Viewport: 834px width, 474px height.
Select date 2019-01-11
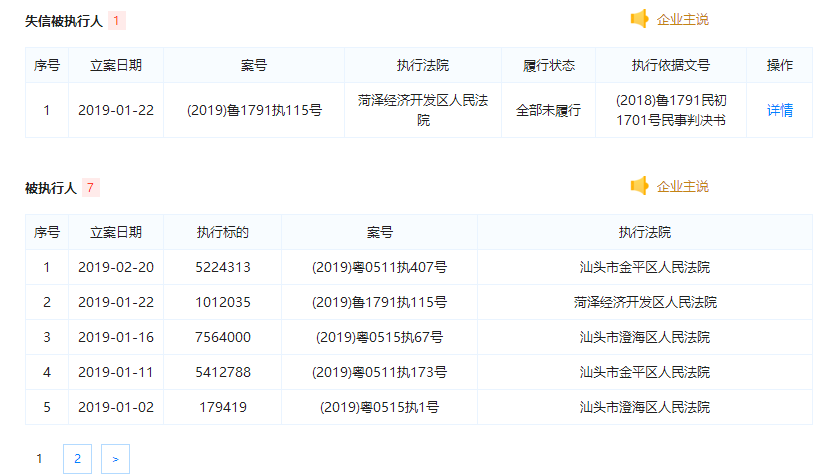click(116, 372)
